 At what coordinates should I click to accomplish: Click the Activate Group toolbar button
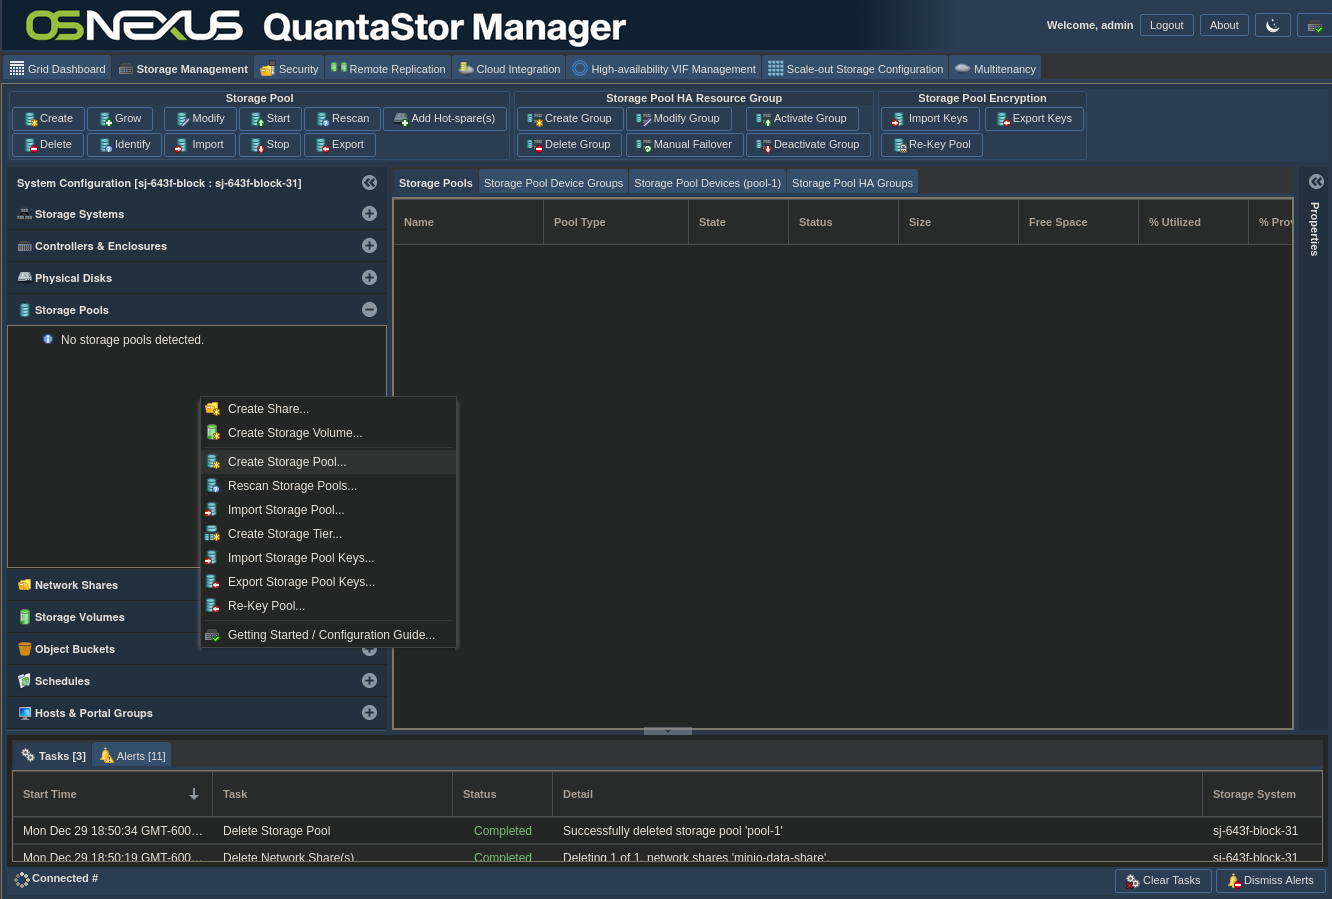coord(802,119)
